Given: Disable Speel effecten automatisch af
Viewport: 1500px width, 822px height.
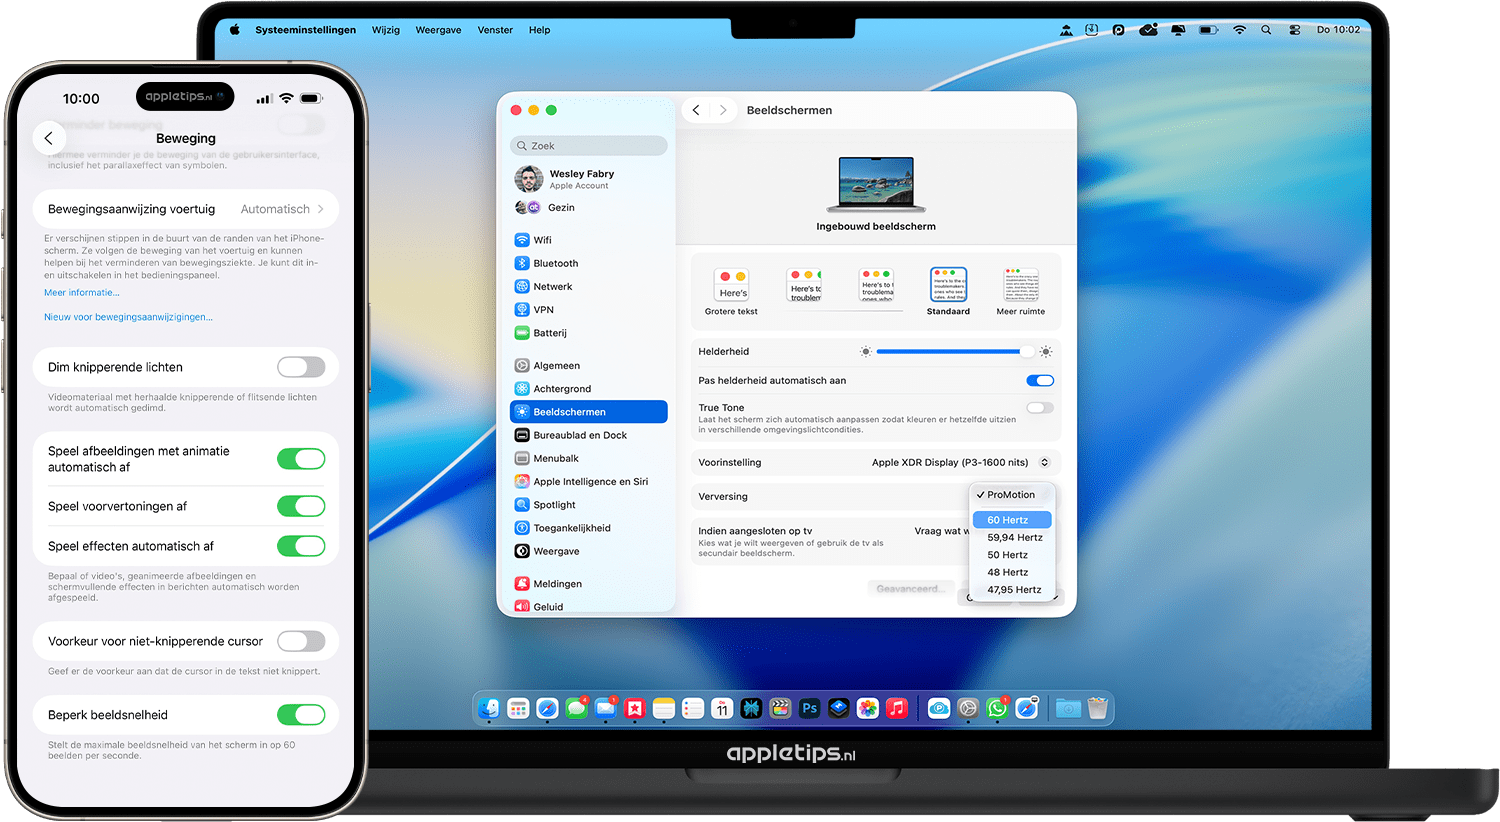Looking at the screenshot, I should pyautogui.click(x=301, y=546).
